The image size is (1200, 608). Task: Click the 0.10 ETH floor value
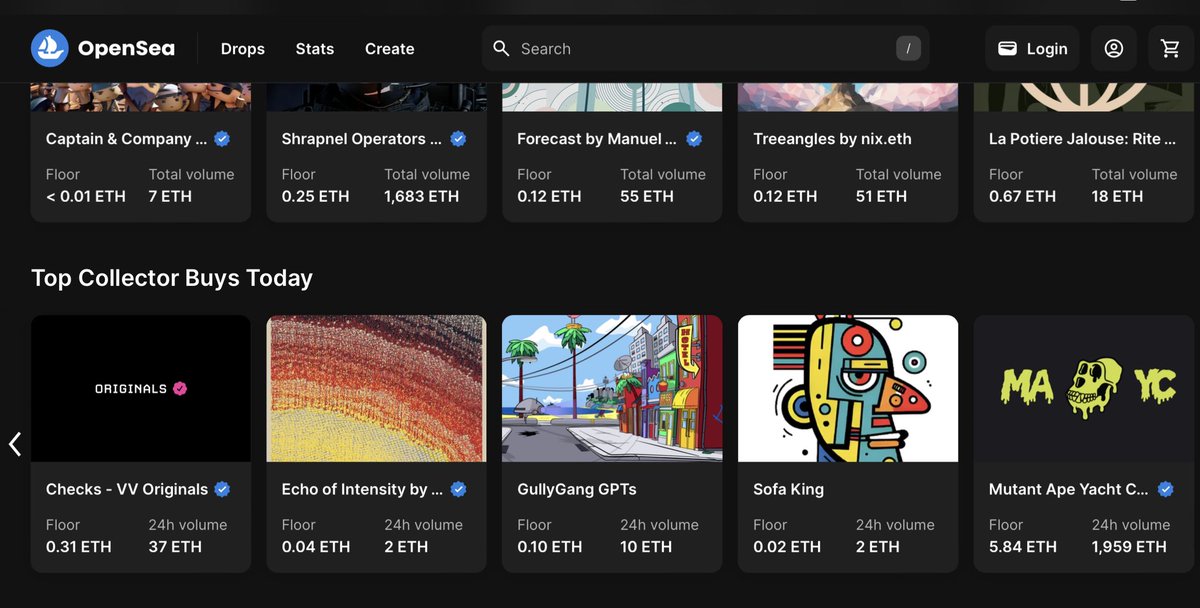(550, 546)
